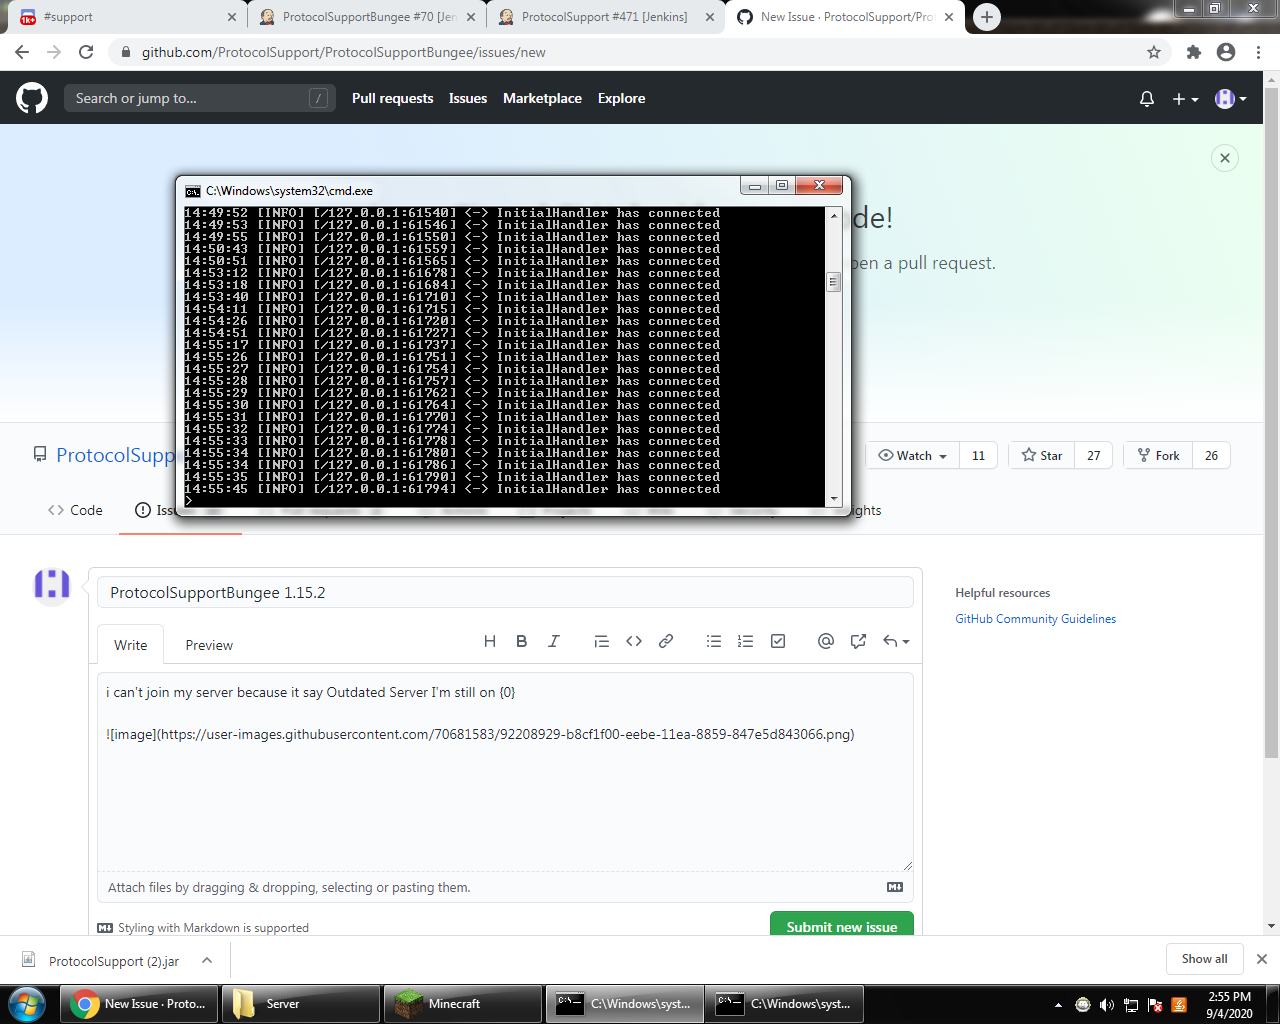The image size is (1280, 1024).
Task: Insert a numbered list in the editor
Action: coord(745,641)
